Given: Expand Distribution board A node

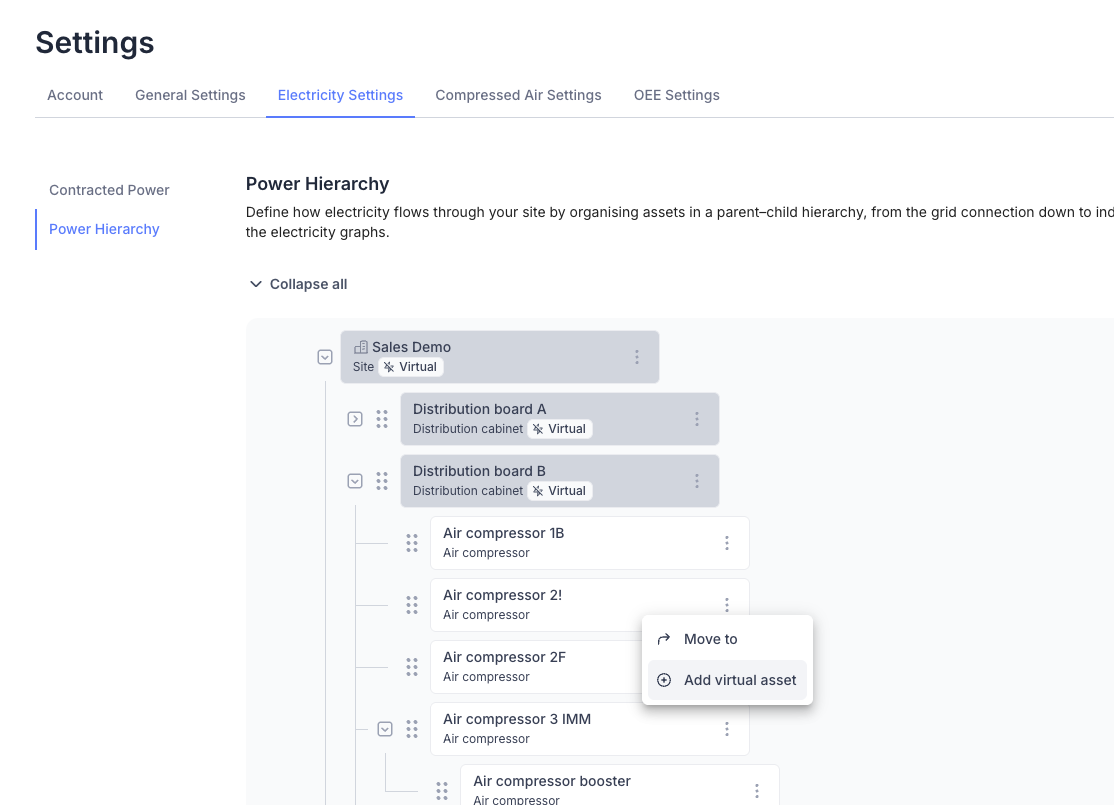Looking at the screenshot, I should (355, 419).
